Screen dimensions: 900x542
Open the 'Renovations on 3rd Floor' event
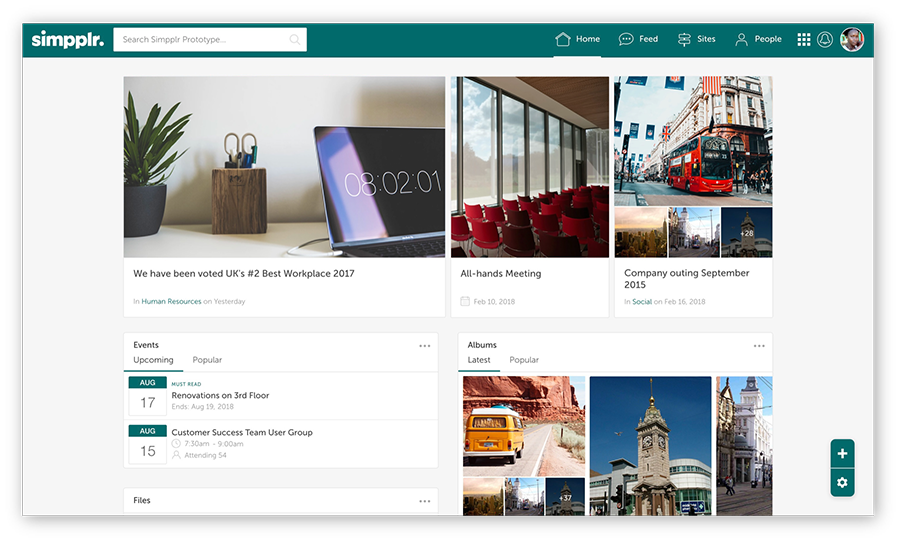click(220, 395)
